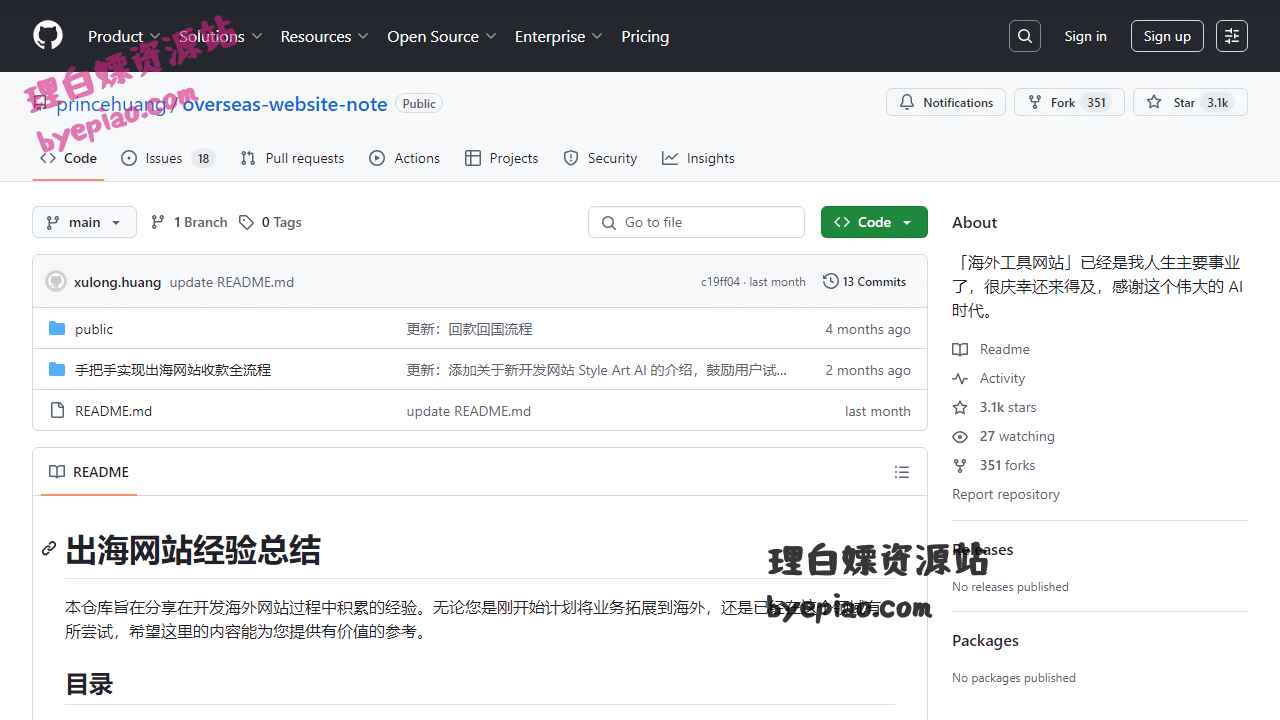Open the public folder
1280x720 pixels.
(94, 329)
